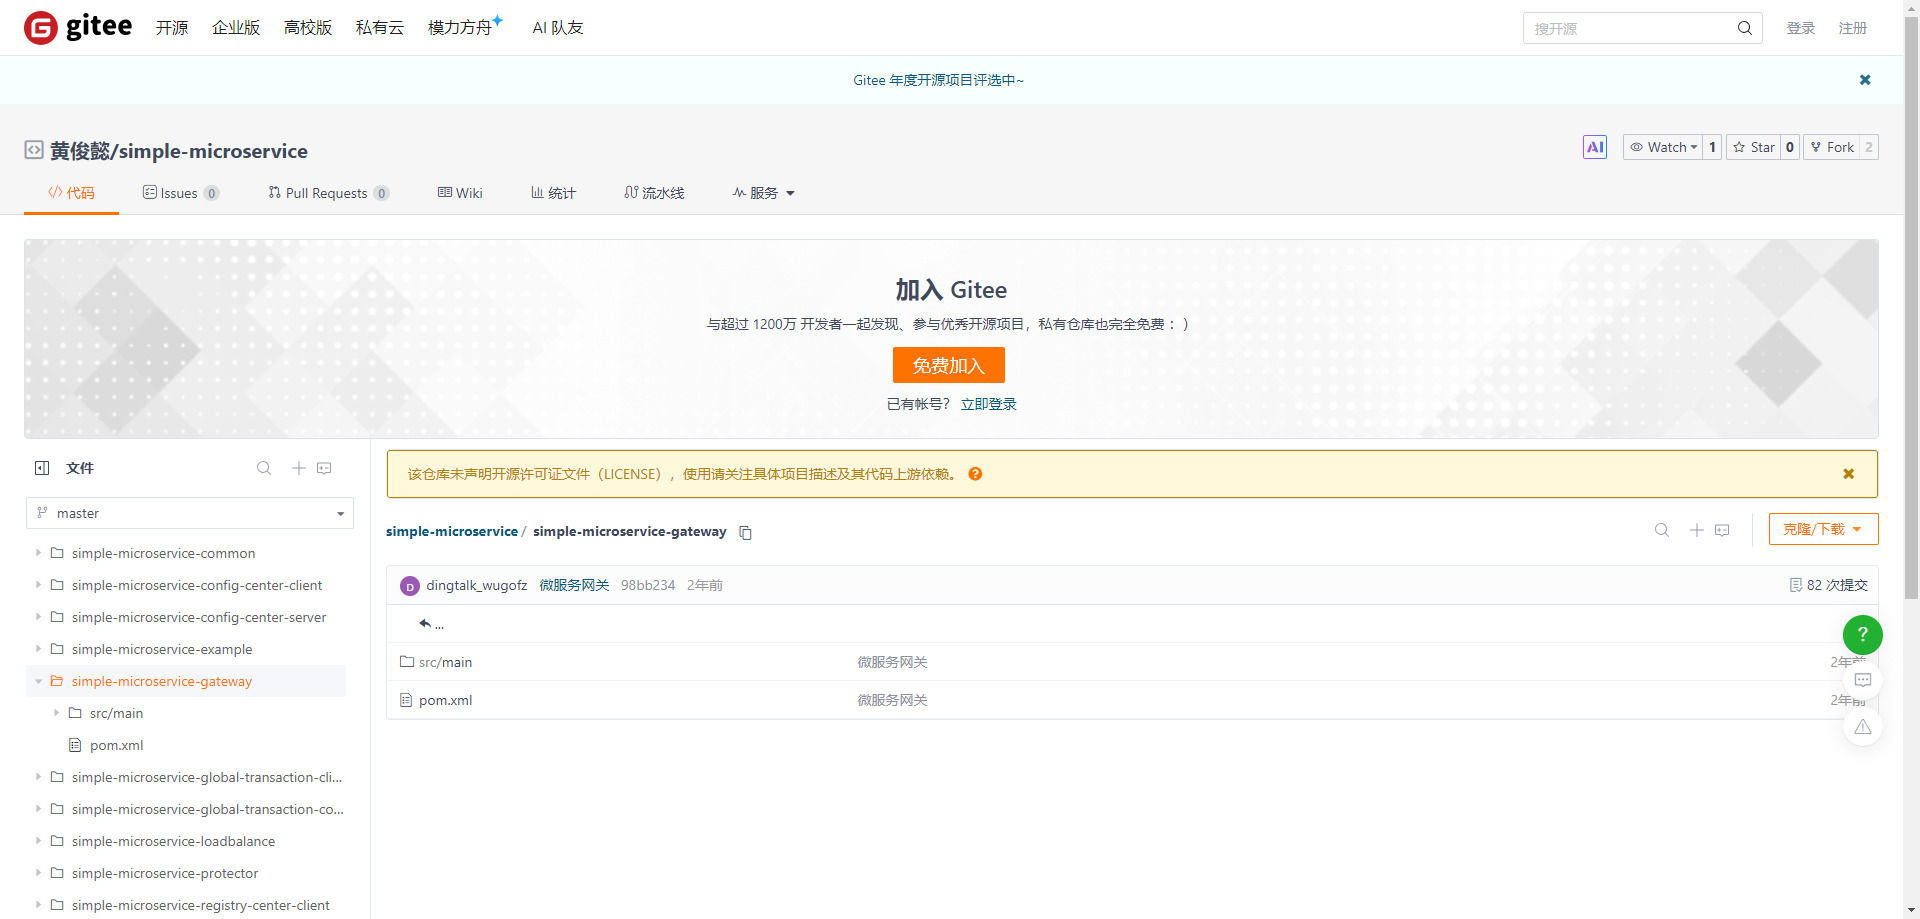Viewport: 1920px width, 919px height.
Task: Click the 免费加入 button
Action: tap(949, 365)
